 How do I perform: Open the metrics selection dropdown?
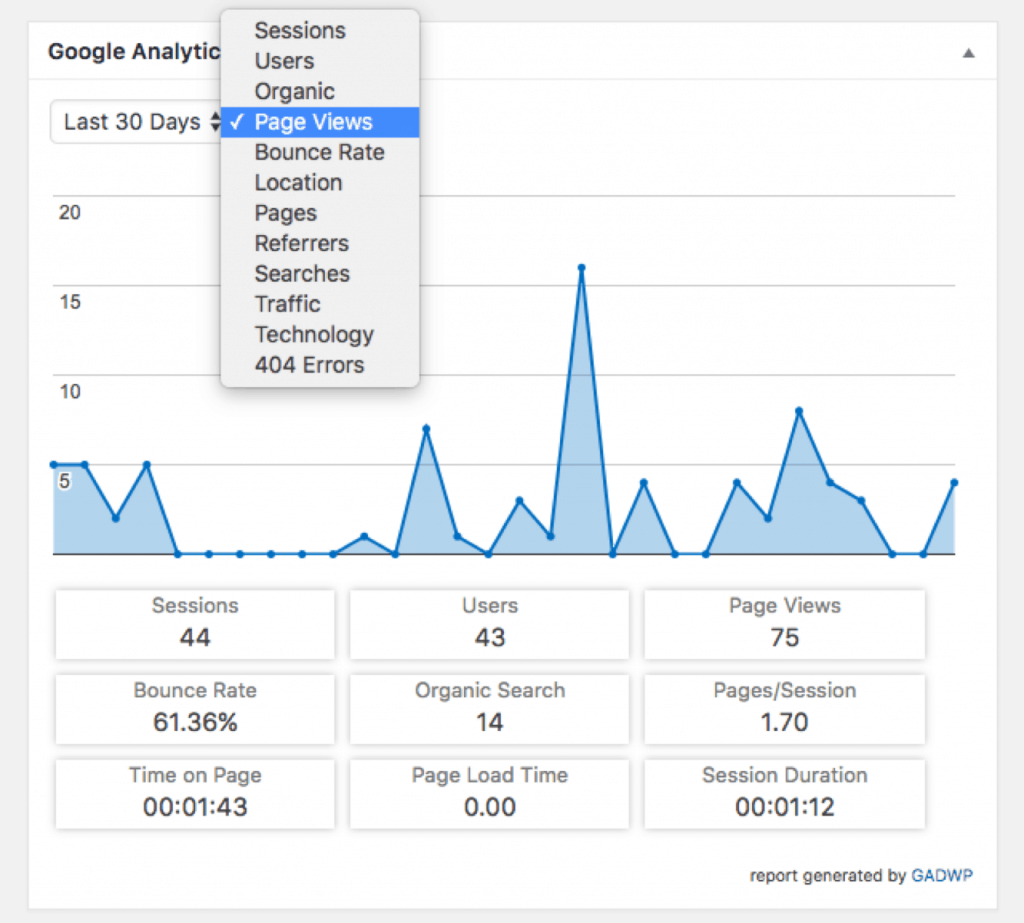tap(320, 121)
